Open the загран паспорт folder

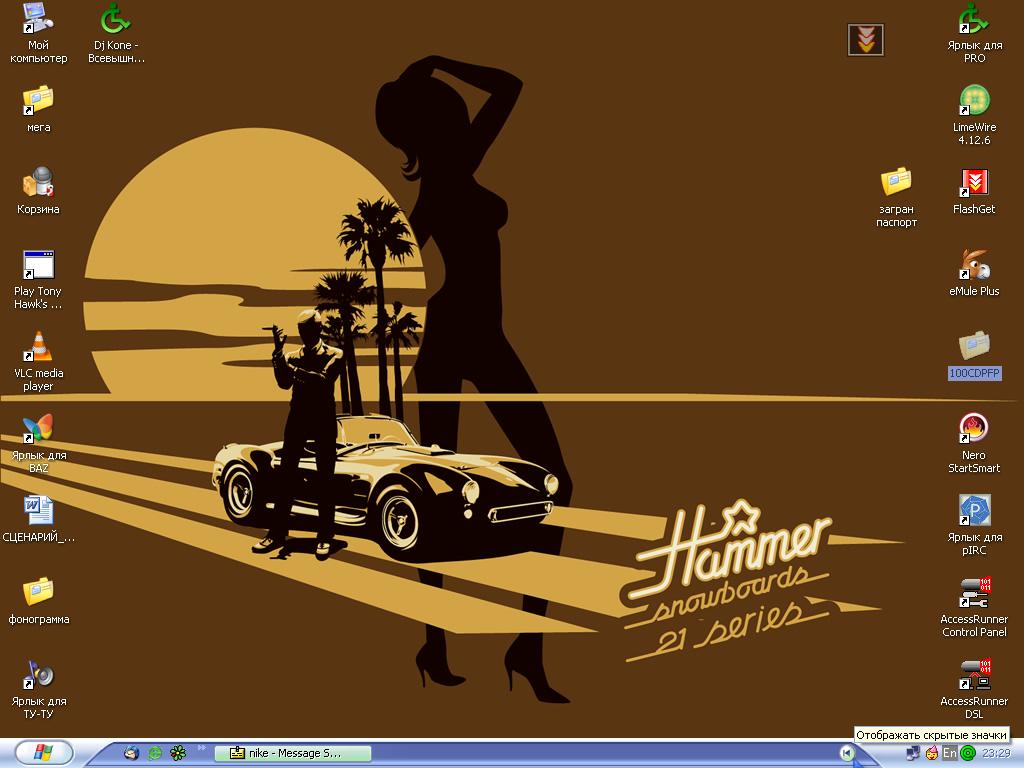point(896,183)
